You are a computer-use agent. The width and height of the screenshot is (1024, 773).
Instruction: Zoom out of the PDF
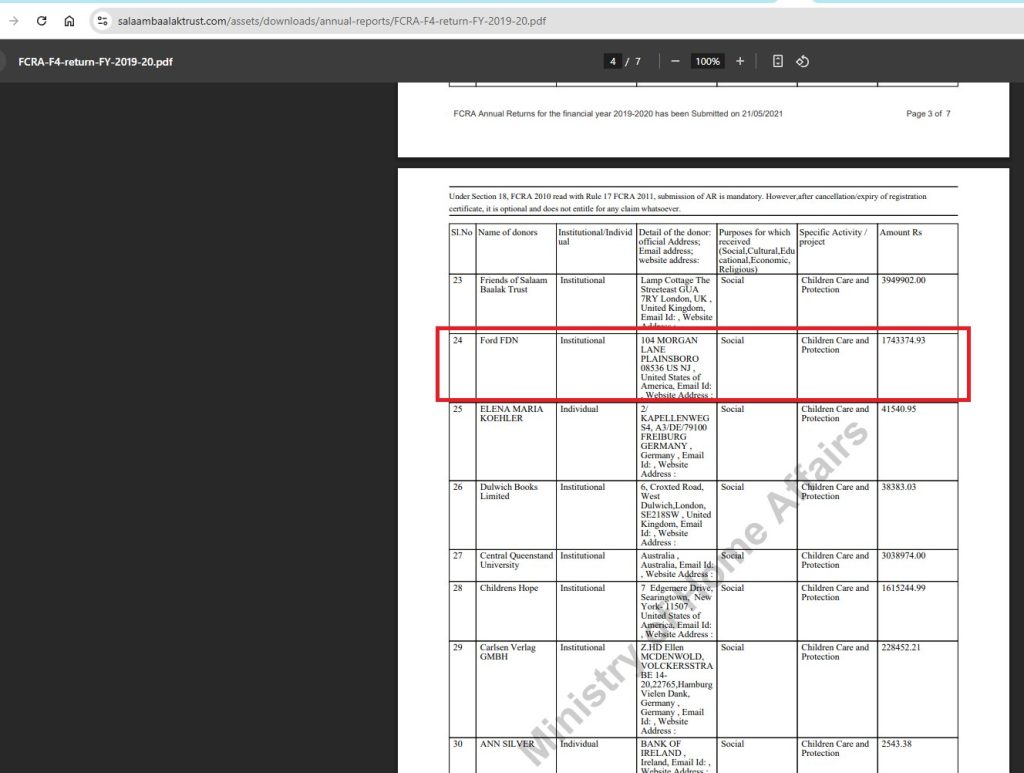[x=675, y=61]
